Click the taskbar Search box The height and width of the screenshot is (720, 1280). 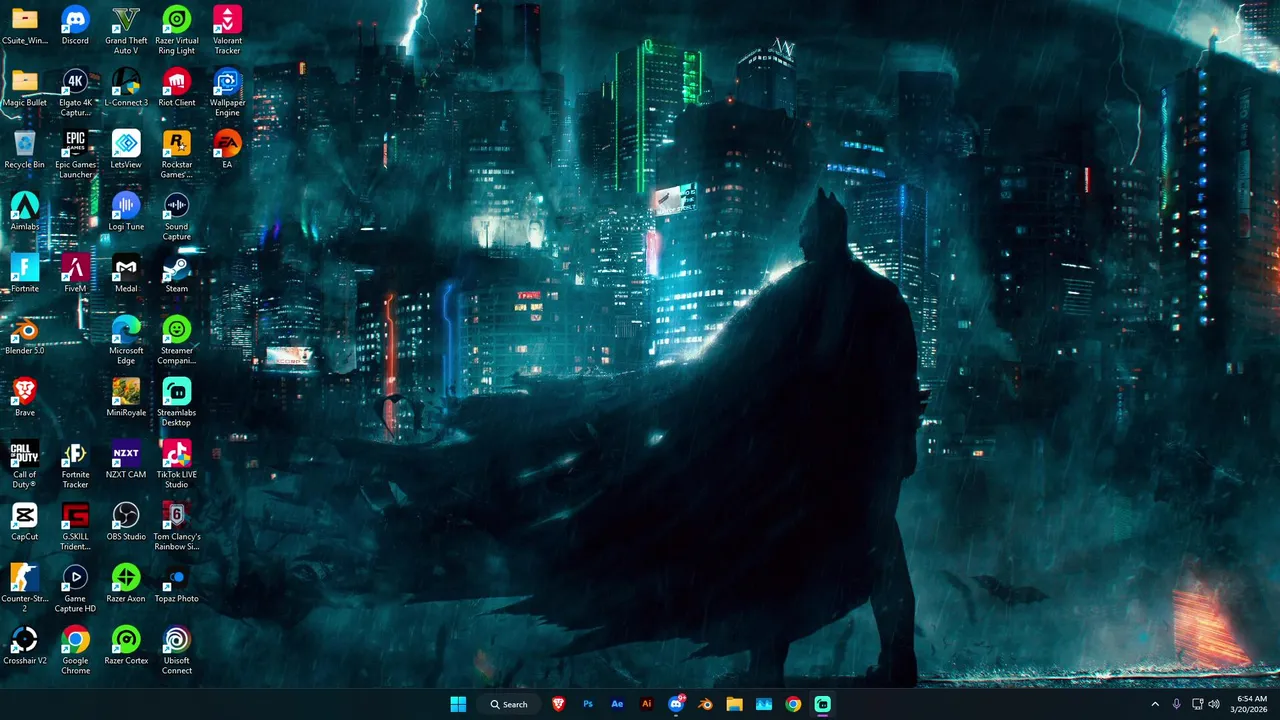point(509,704)
